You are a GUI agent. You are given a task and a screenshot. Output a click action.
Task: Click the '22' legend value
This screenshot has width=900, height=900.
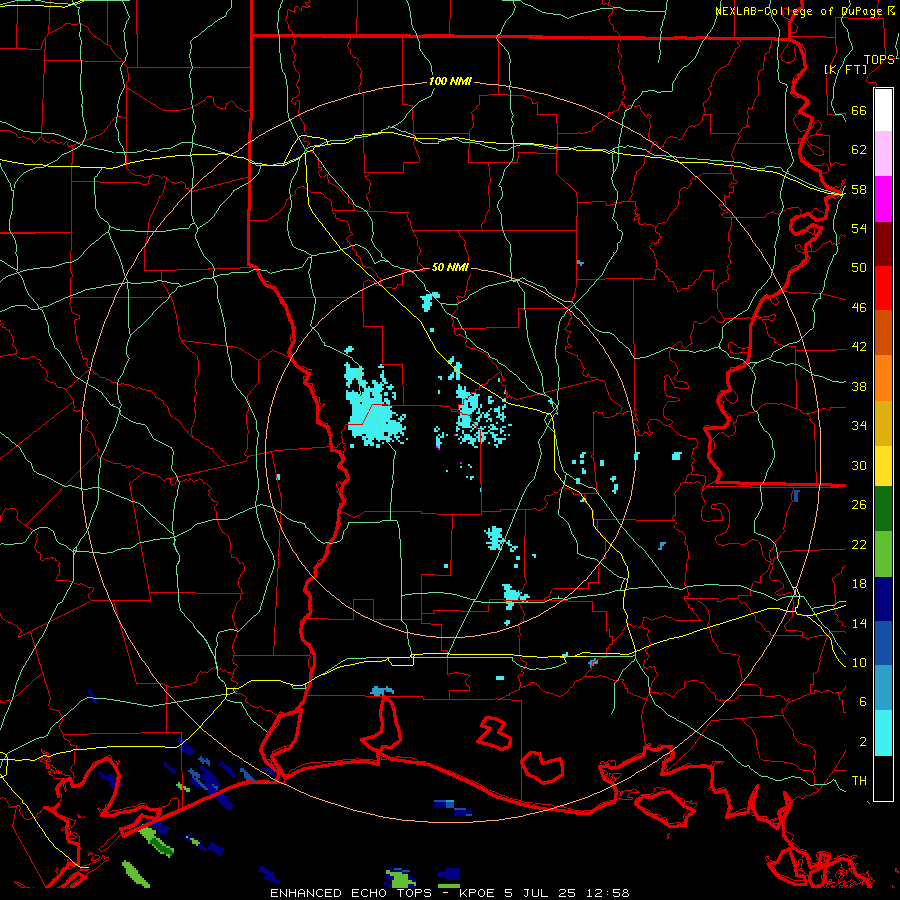[859, 544]
